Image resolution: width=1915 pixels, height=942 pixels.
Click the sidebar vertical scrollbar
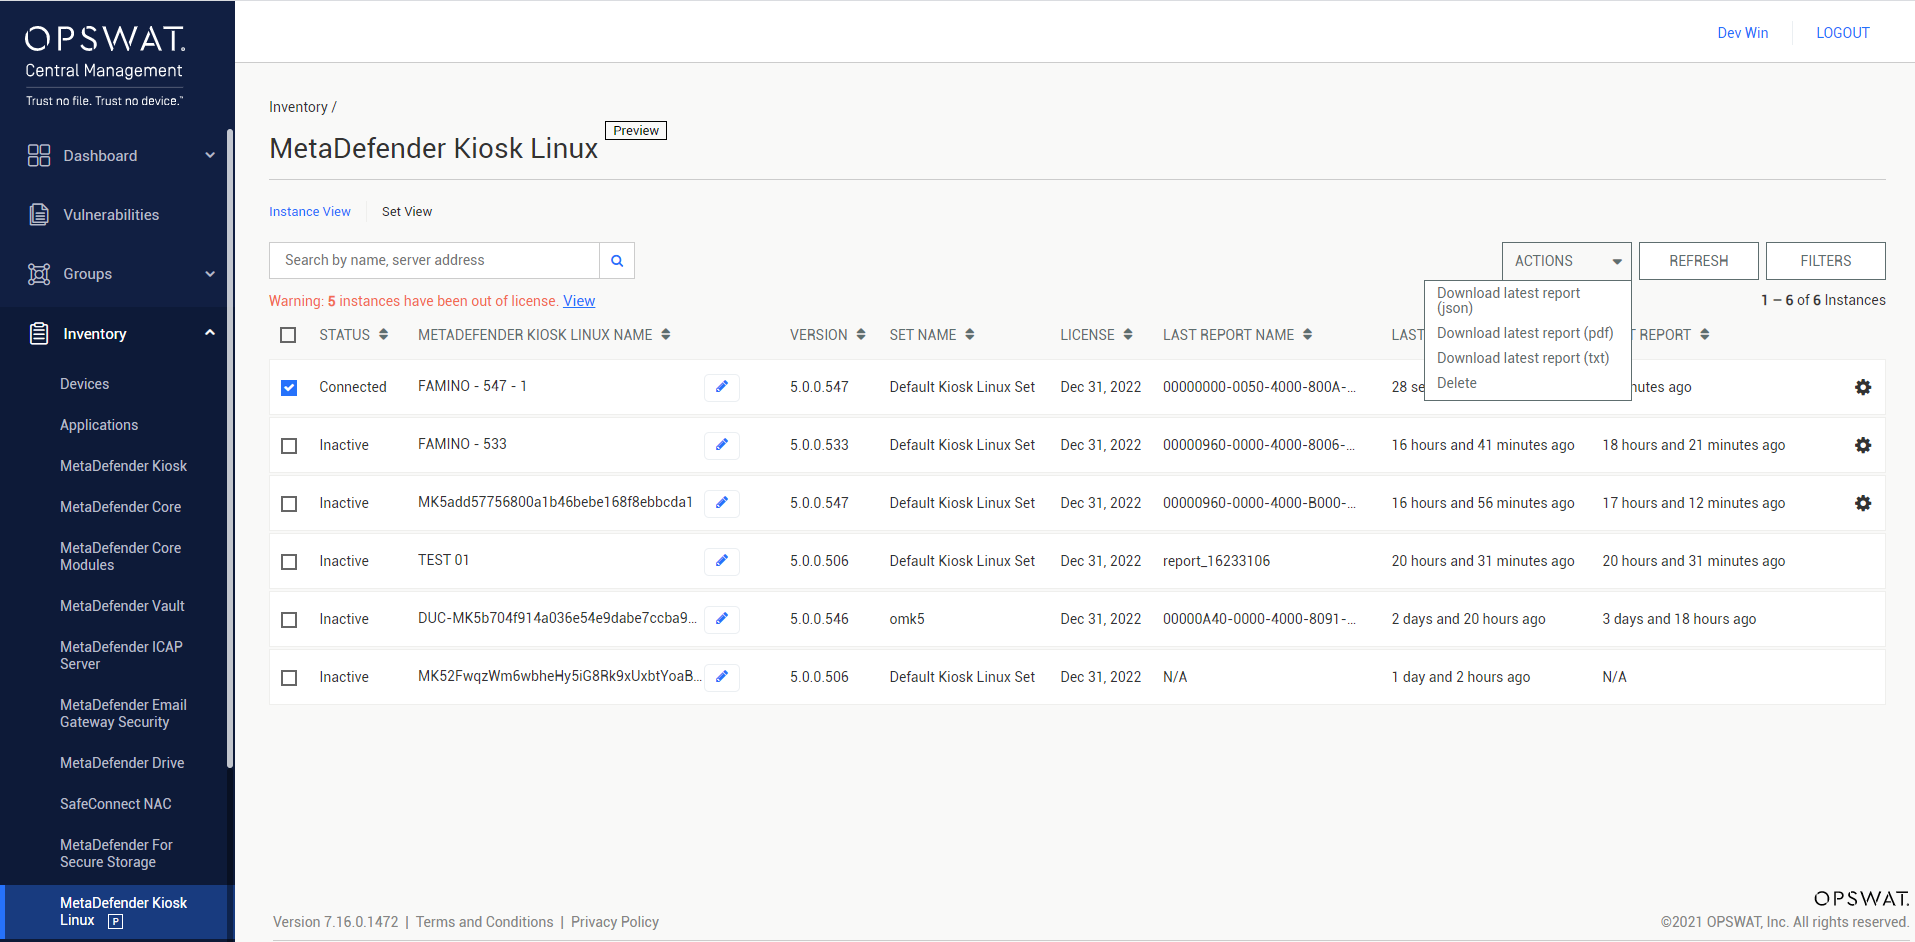click(230, 448)
